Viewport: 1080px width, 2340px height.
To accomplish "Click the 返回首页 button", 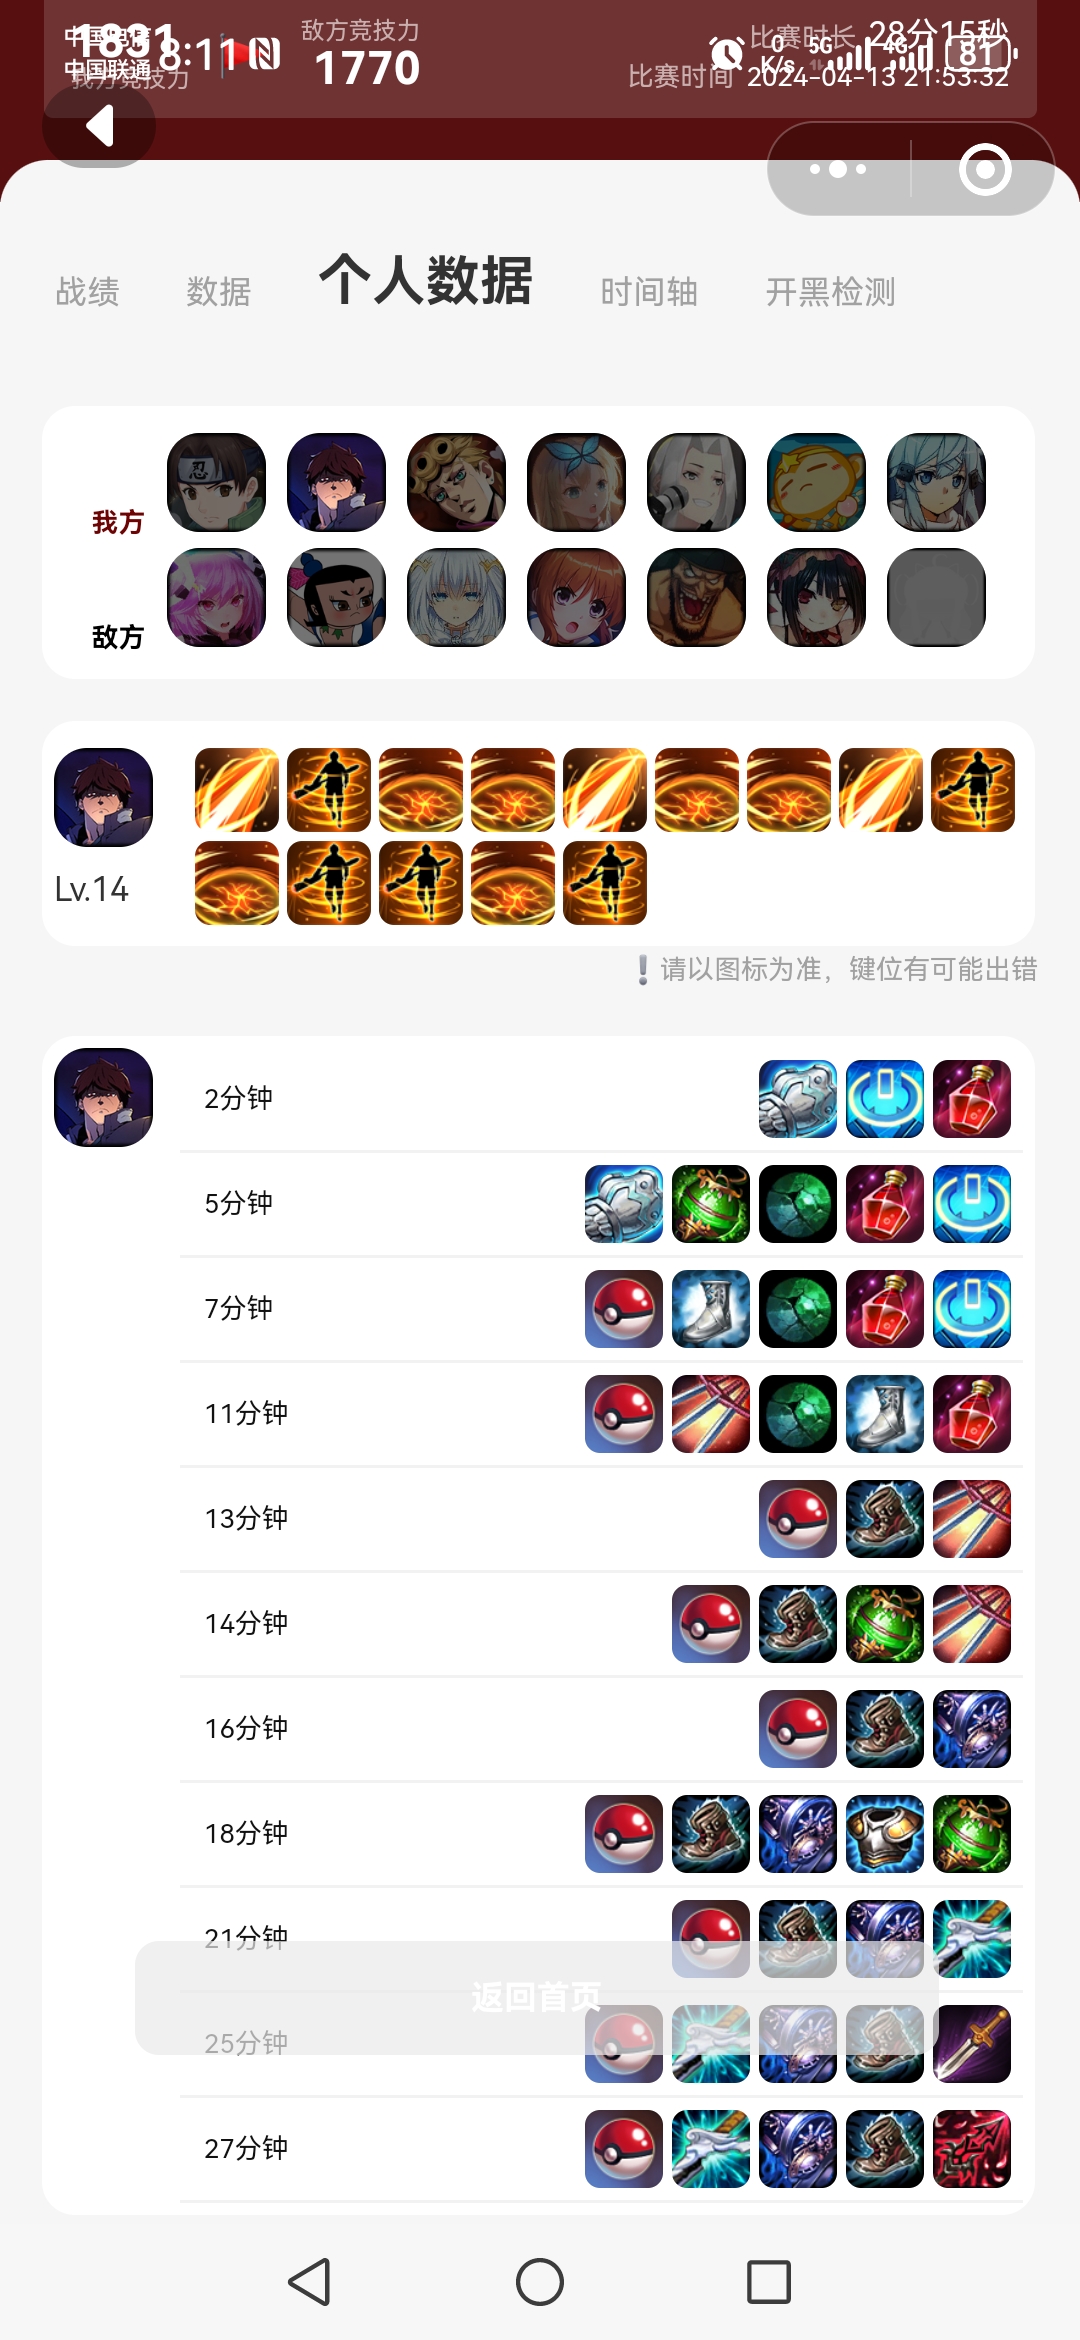I will click(537, 1998).
